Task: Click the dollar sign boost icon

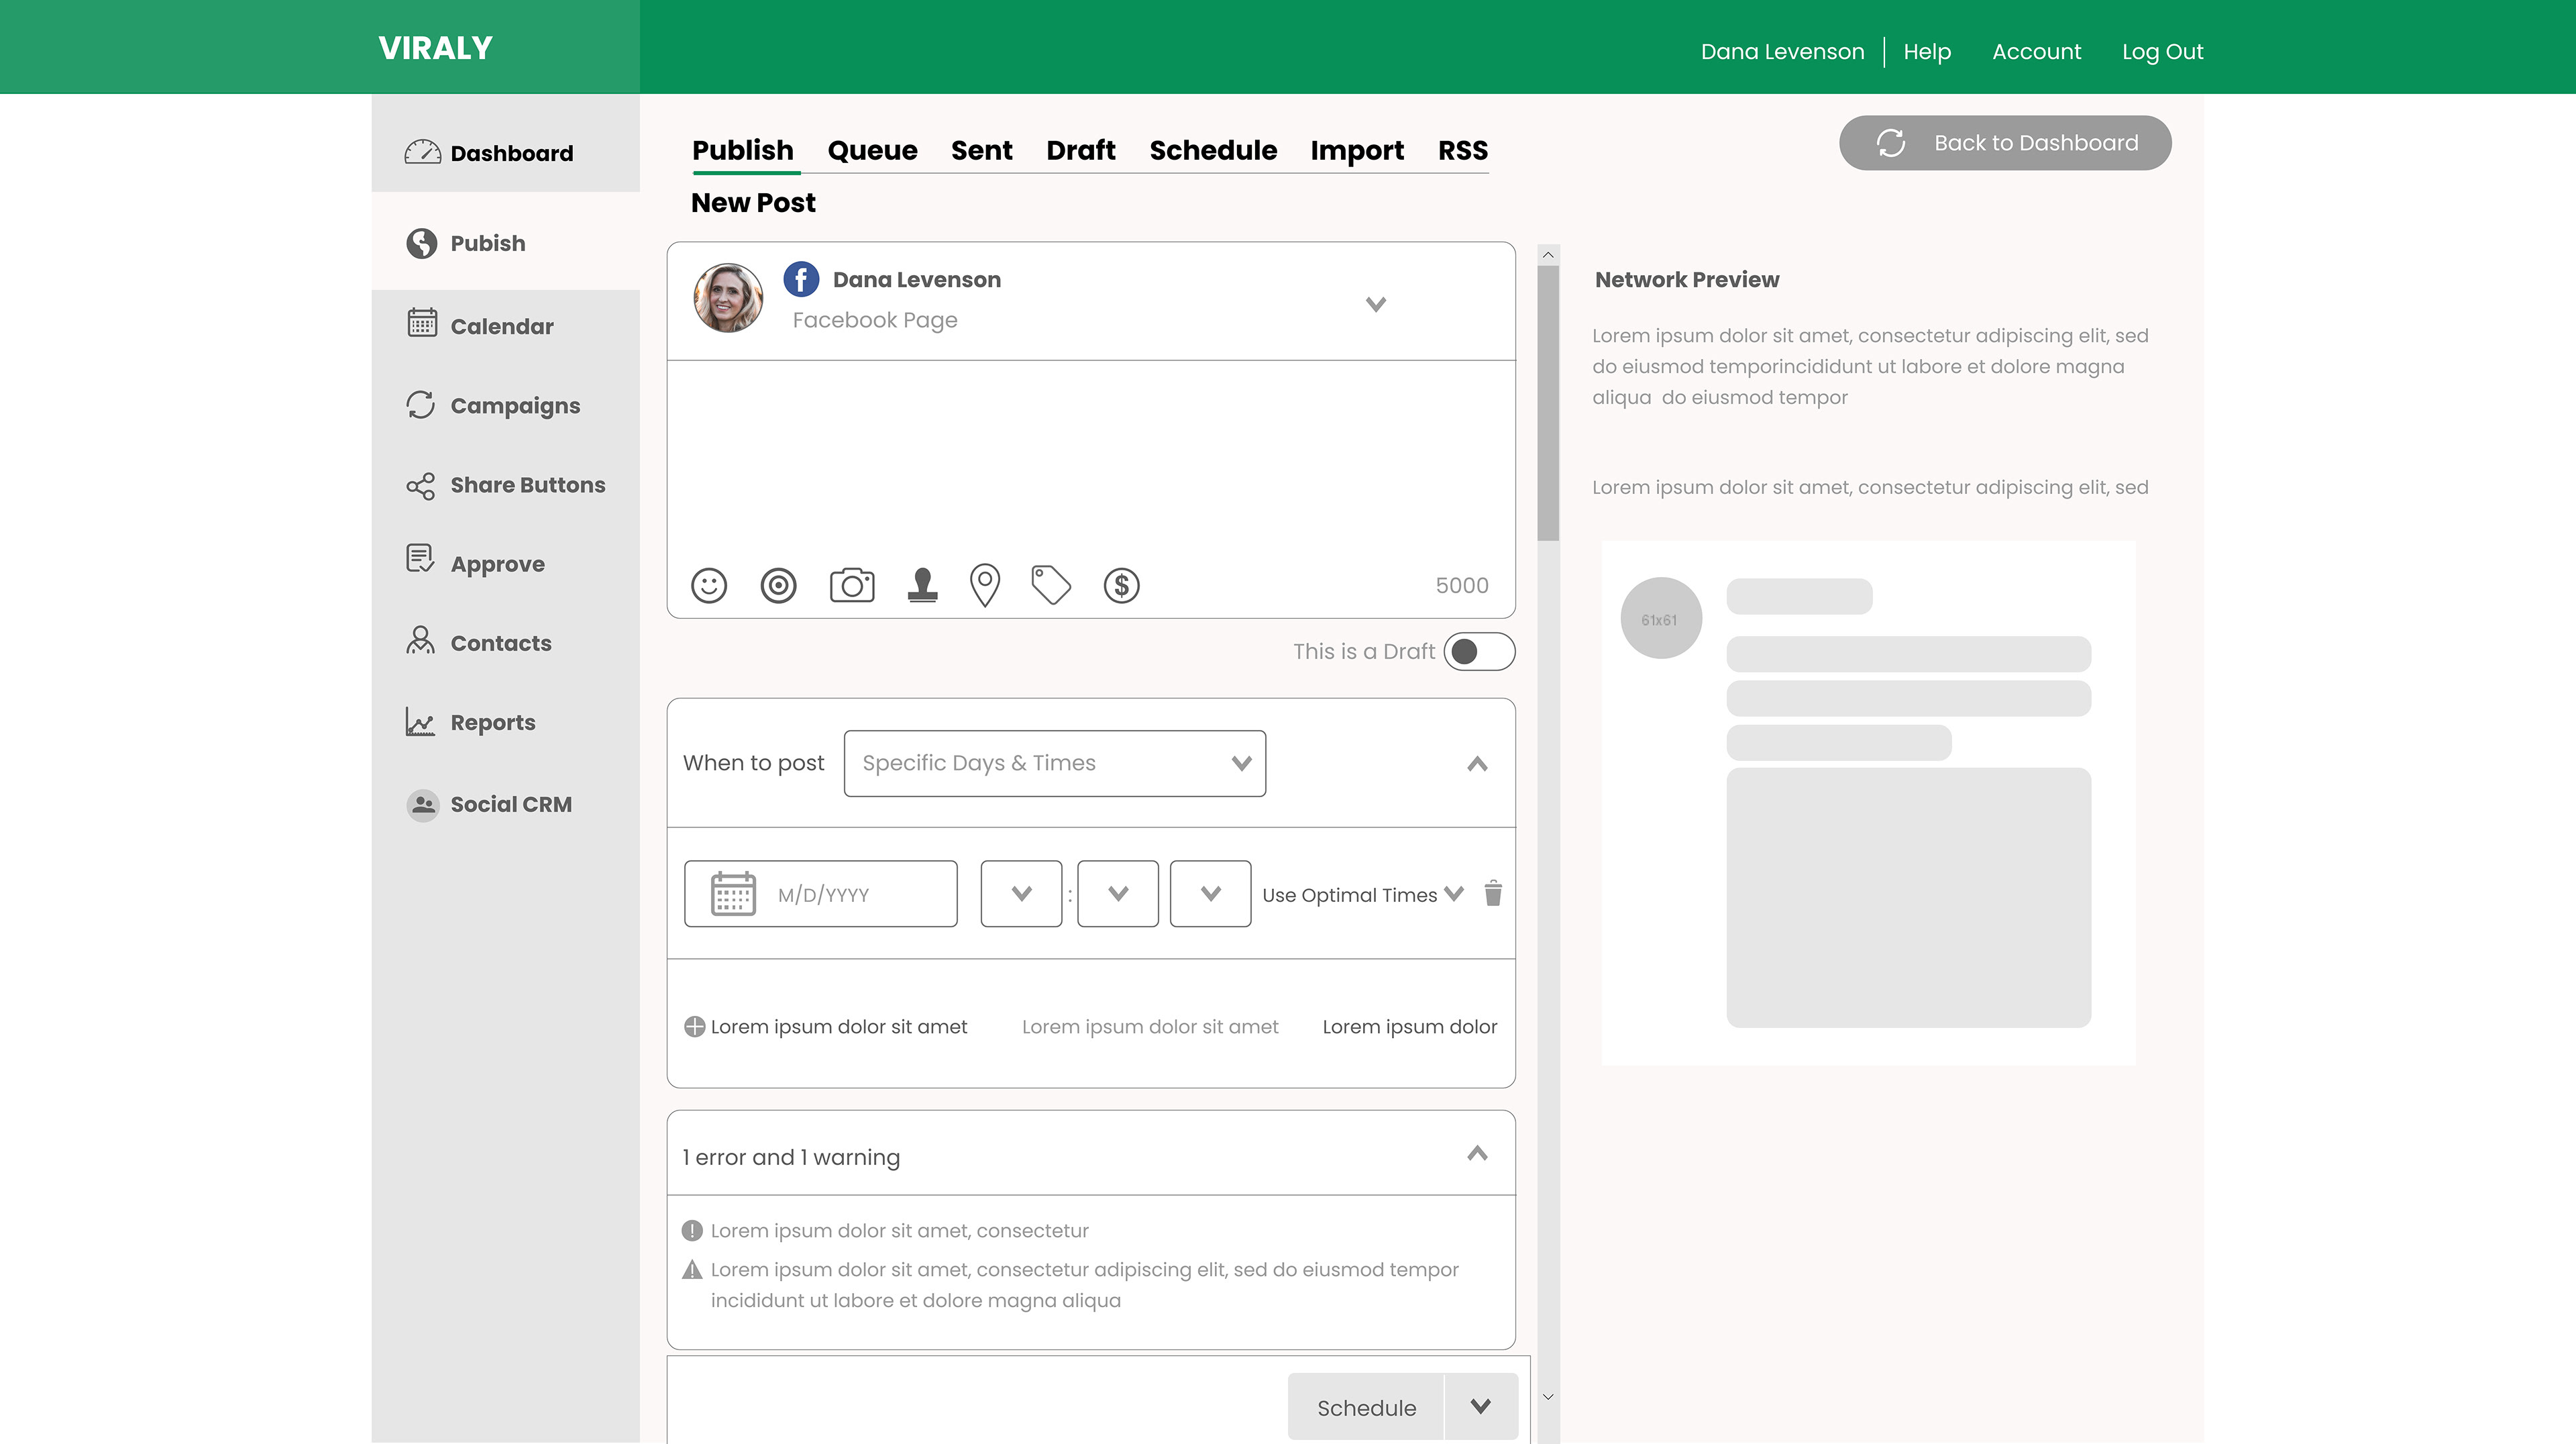Action: click(1121, 585)
